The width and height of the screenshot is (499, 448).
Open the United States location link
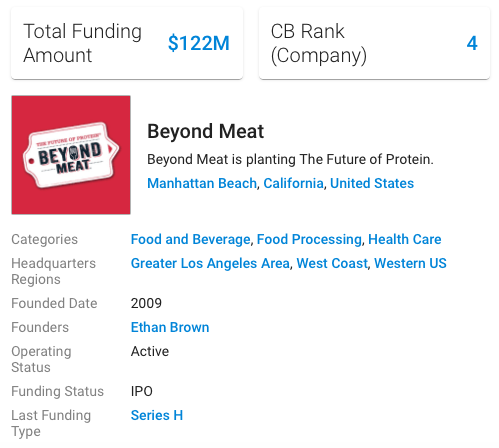coord(372,183)
